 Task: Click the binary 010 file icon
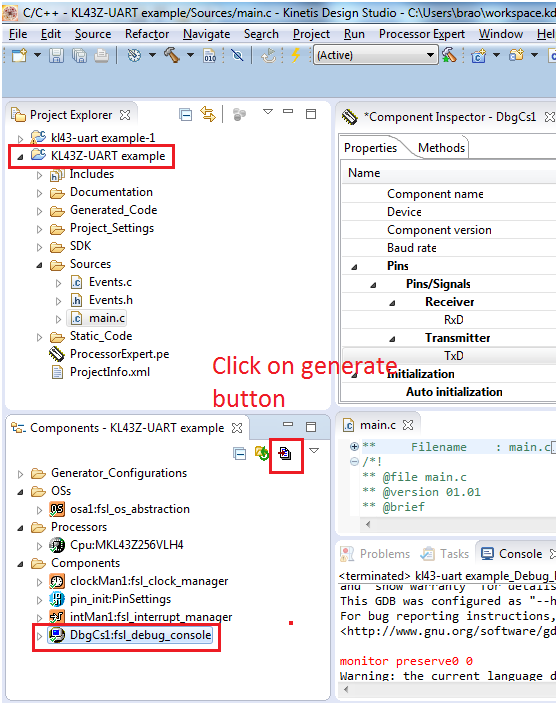click(210, 55)
